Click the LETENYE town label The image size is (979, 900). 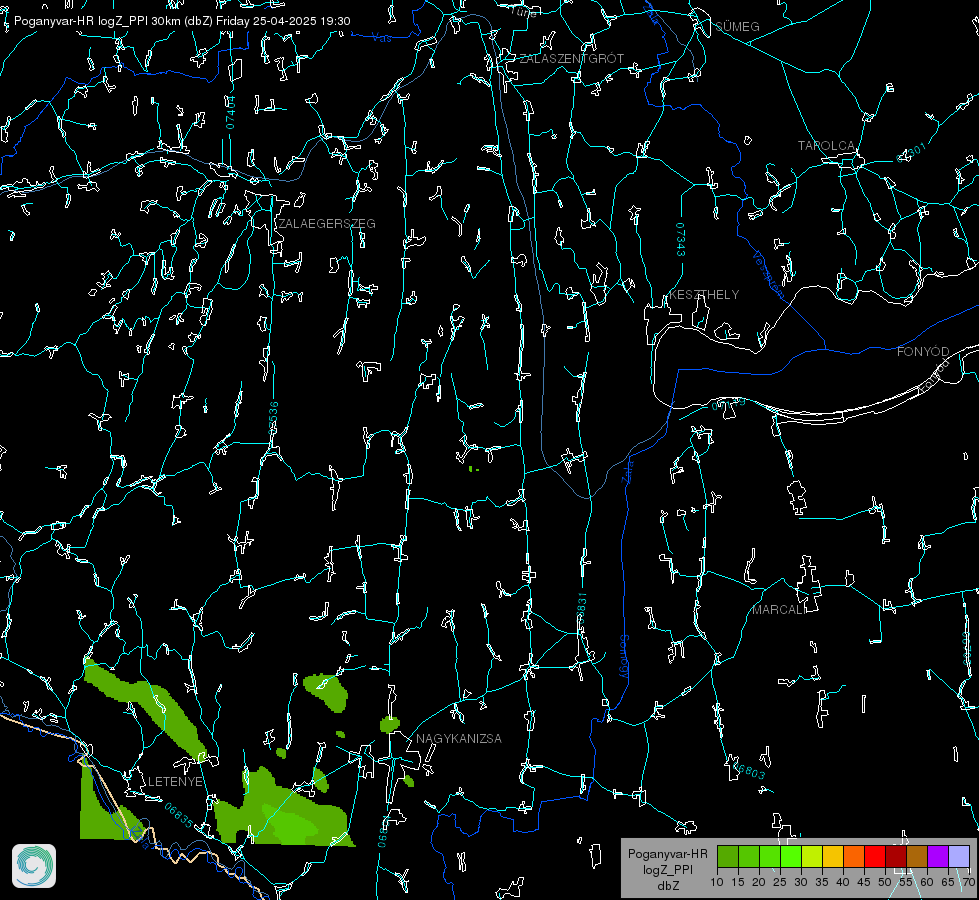(x=175, y=782)
